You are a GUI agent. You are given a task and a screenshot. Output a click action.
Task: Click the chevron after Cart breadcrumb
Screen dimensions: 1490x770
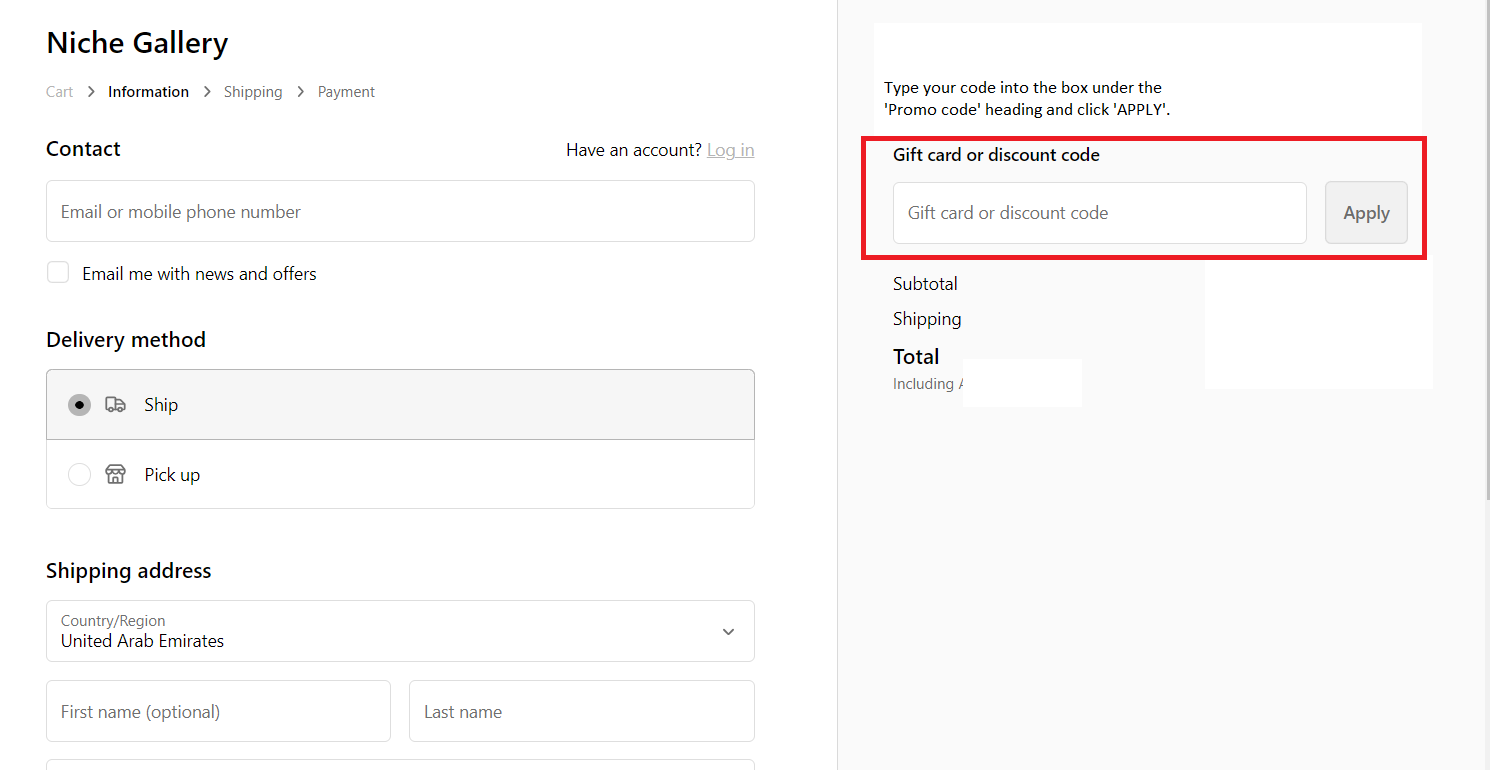point(91,92)
